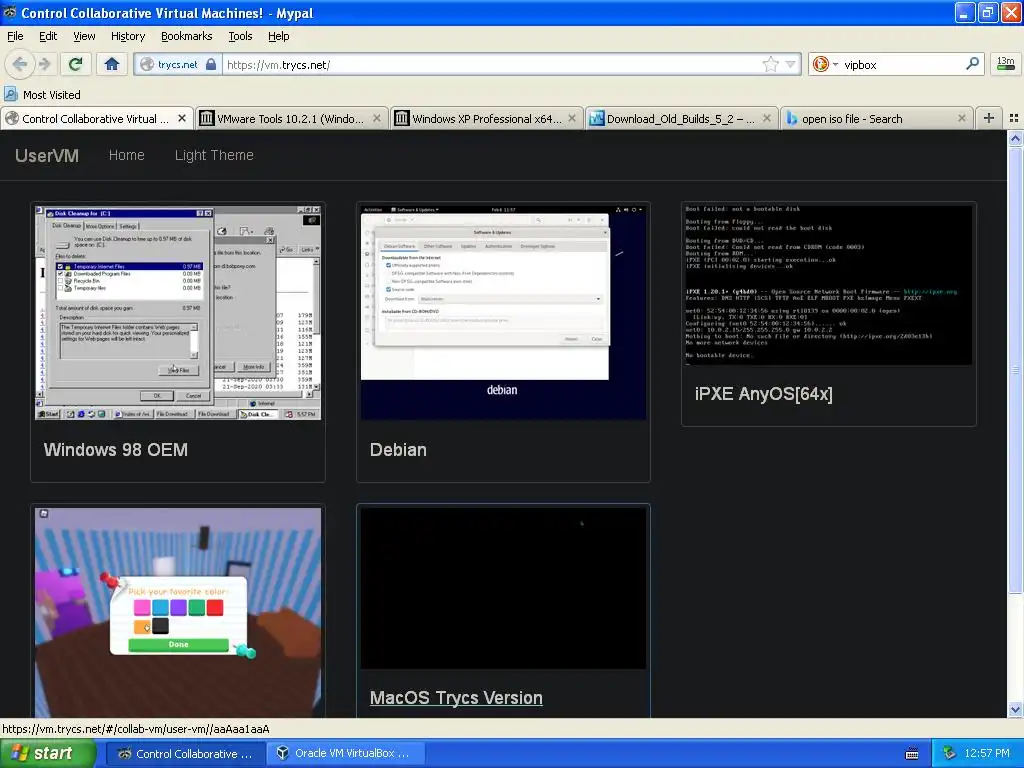
Task: Click the network tray icon
Action: click(949, 754)
